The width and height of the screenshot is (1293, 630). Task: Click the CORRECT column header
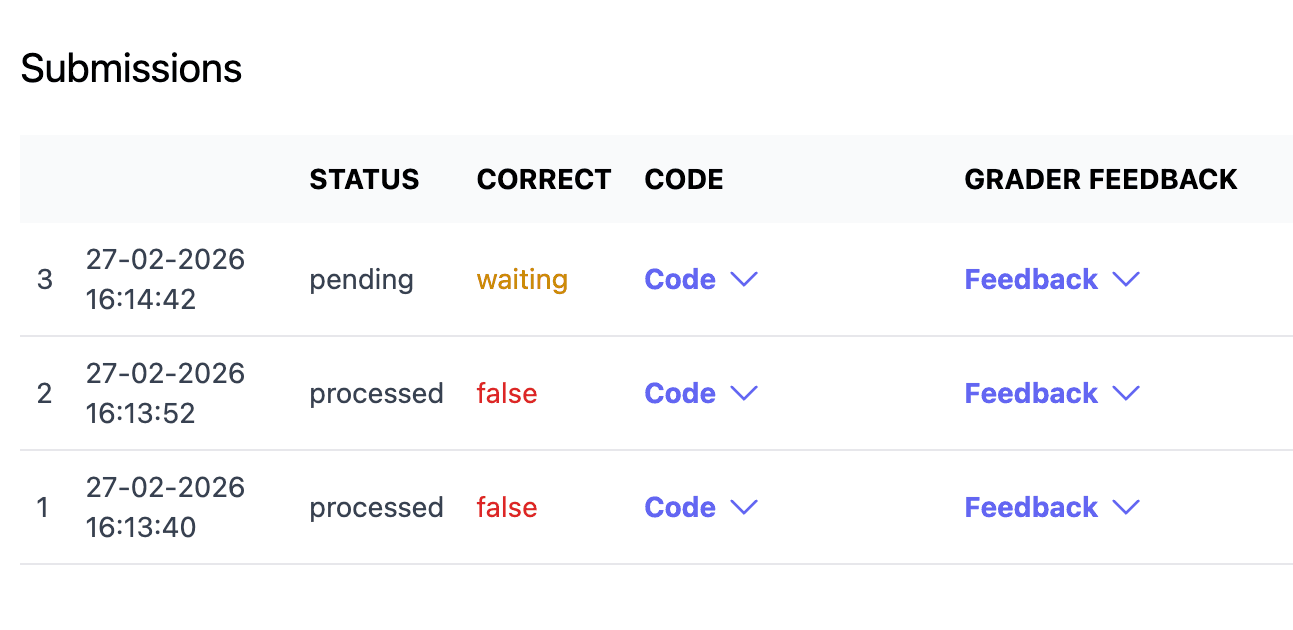click(544, 180)
